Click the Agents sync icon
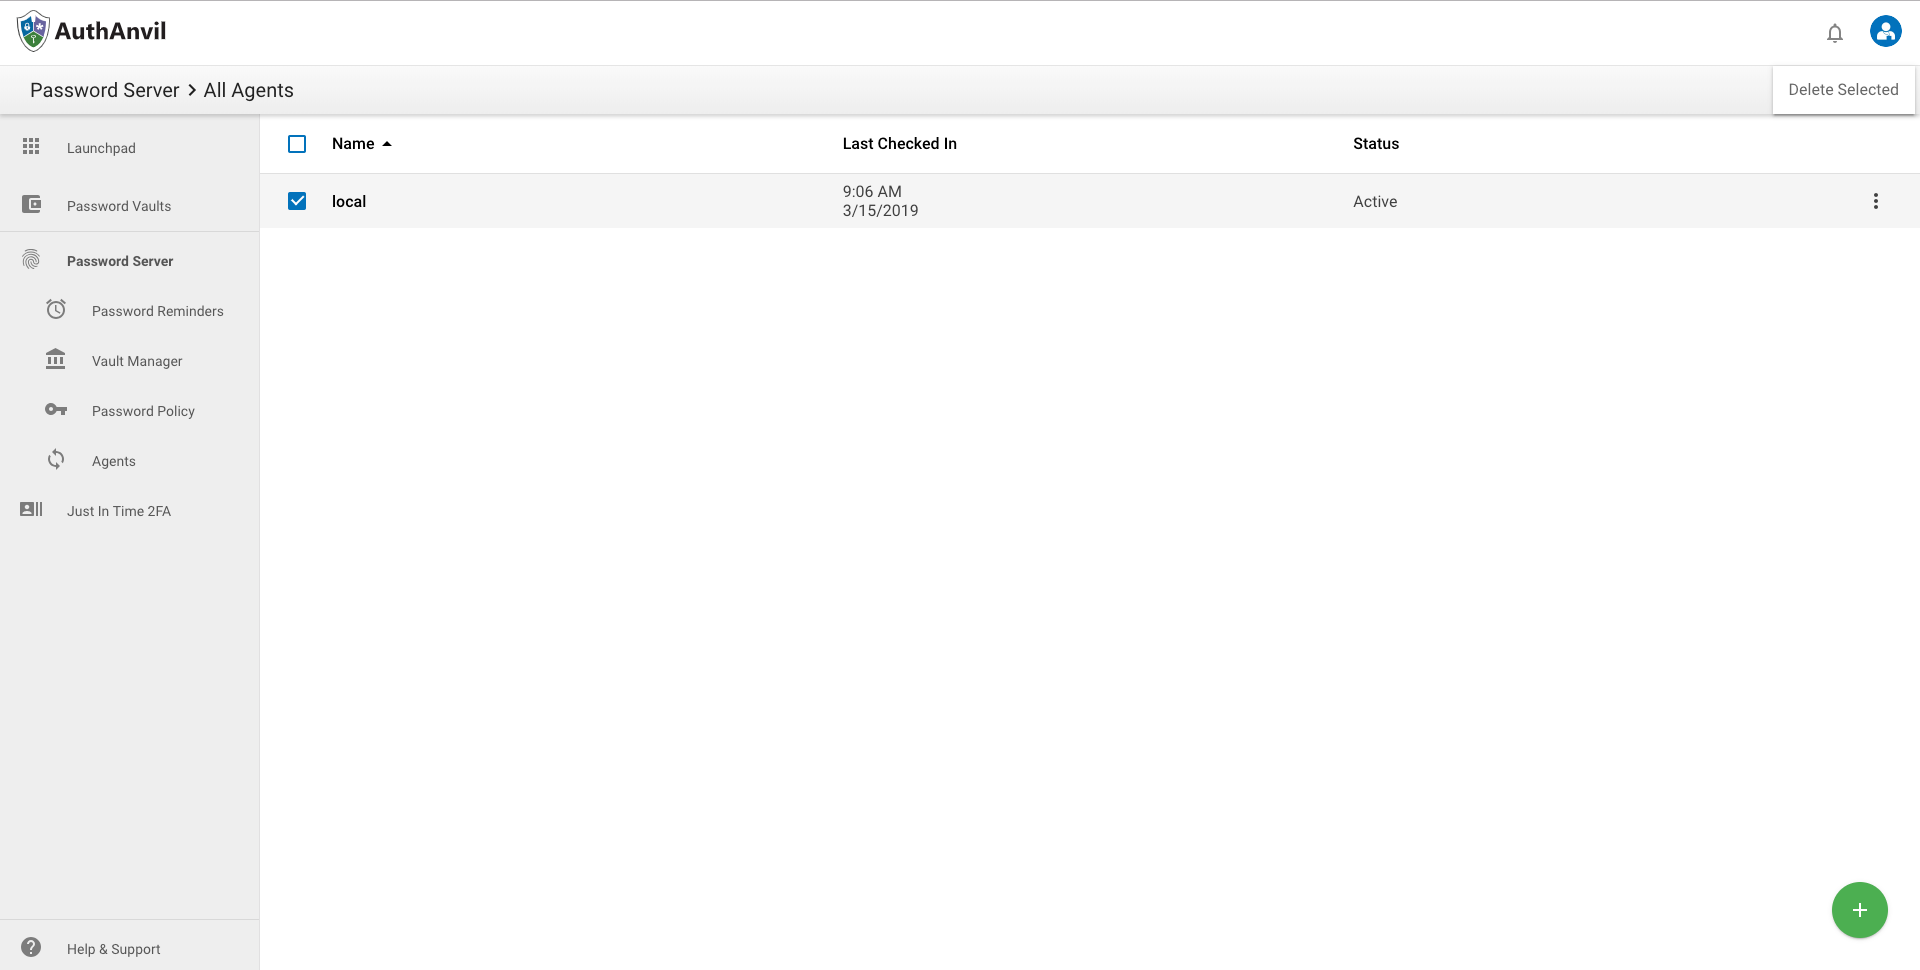 tap(56, 459)
